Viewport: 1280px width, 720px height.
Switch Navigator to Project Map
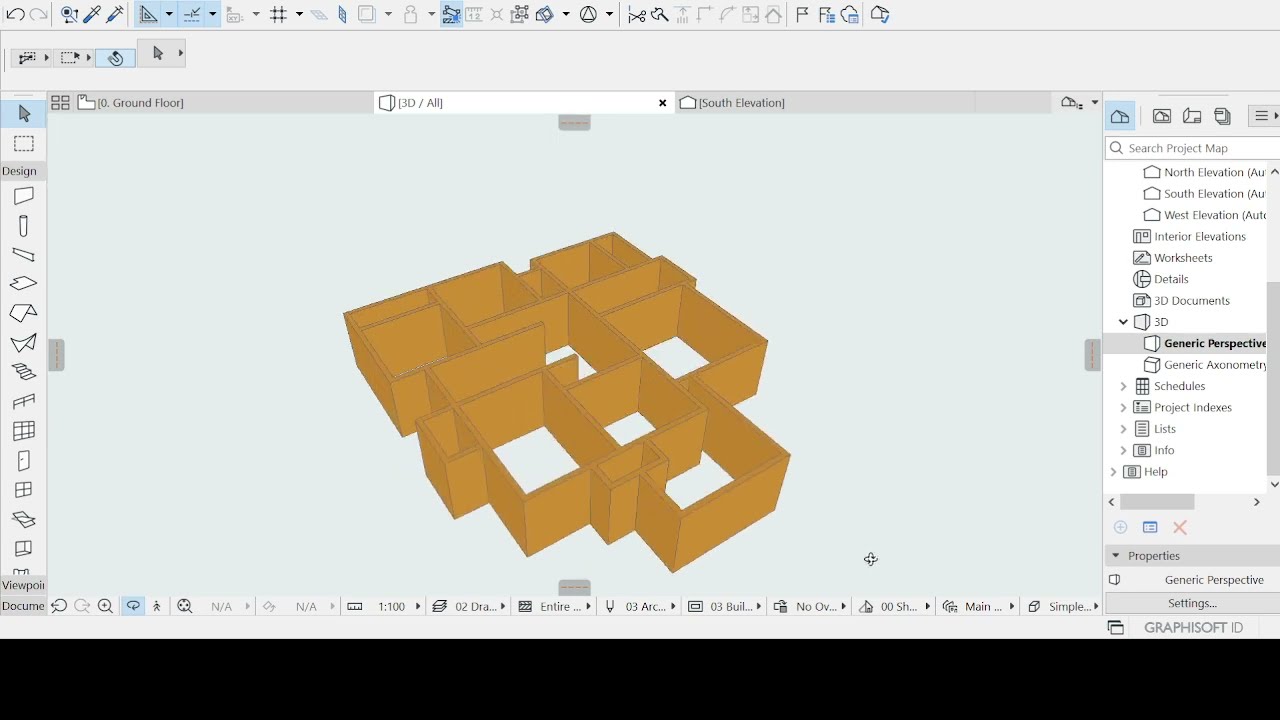coord(1120,116)
